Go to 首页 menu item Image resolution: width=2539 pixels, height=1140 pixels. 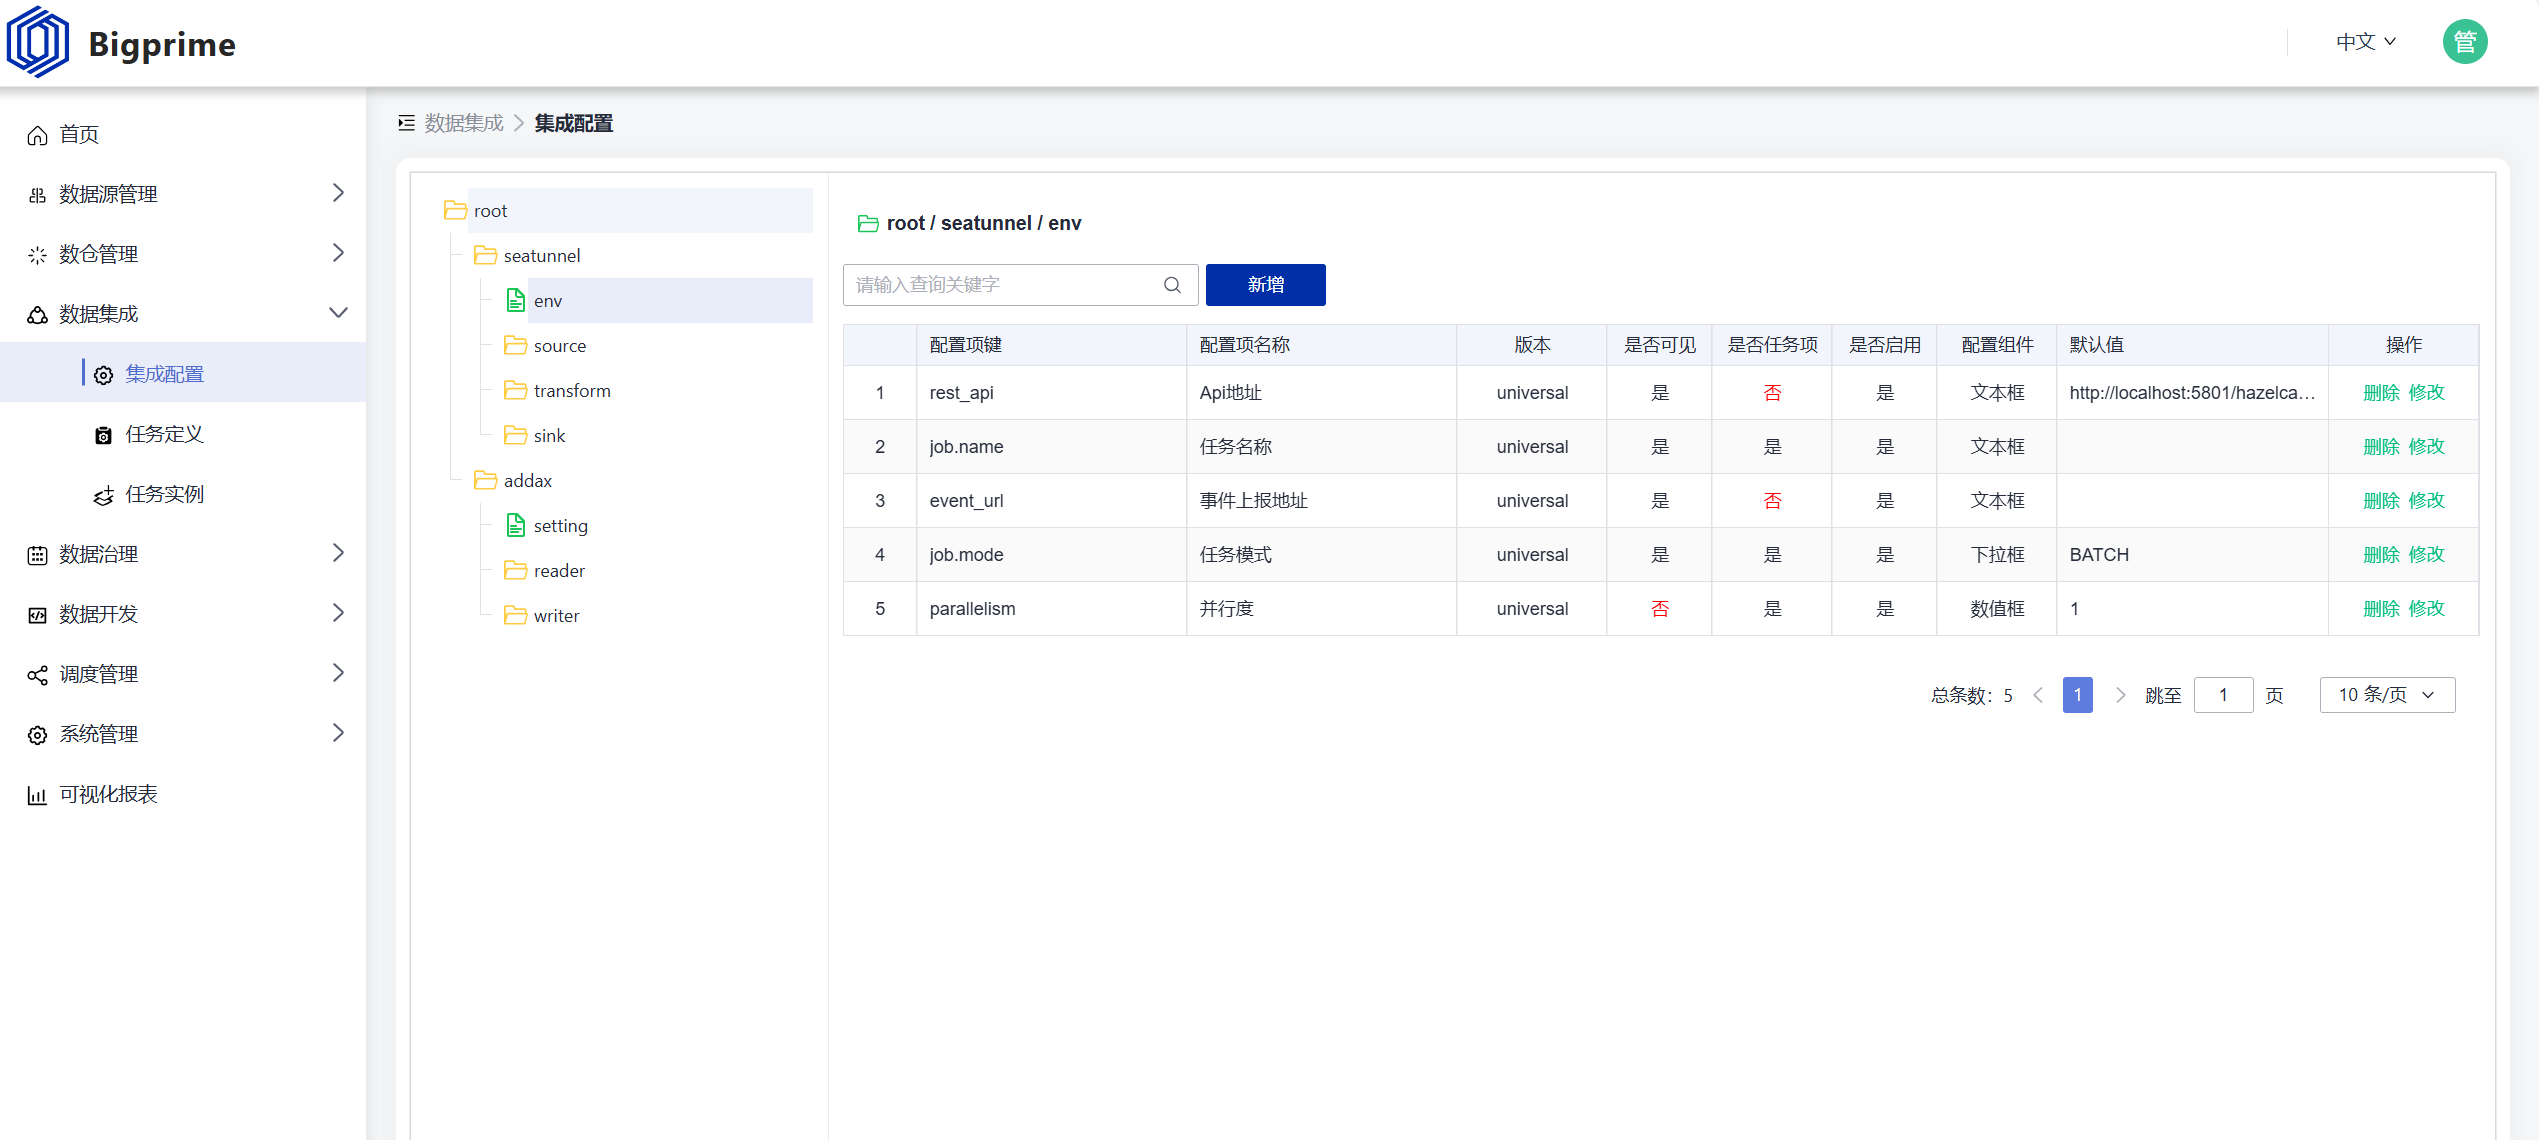pos(183,135)
